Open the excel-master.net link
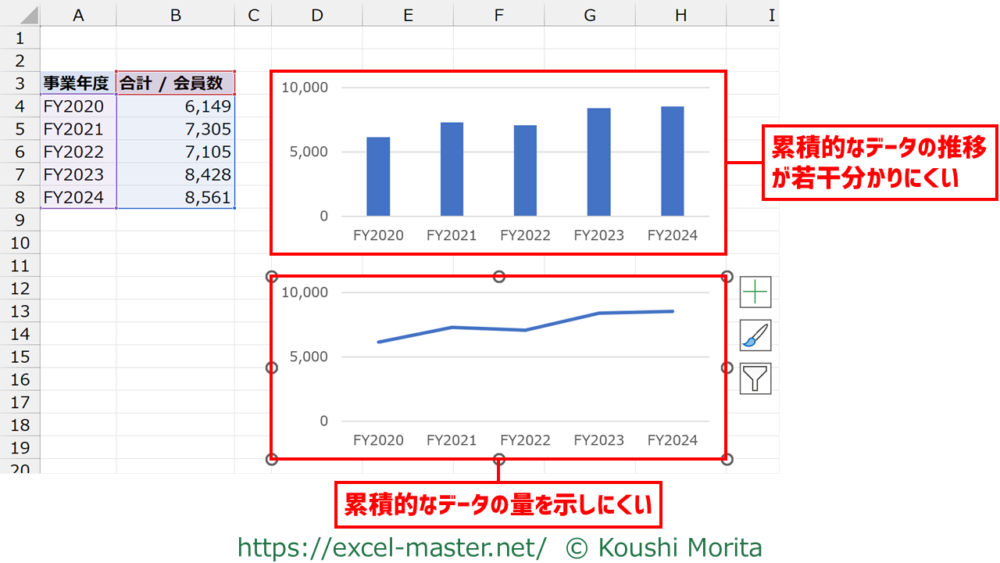The height and width of the screenshot is (563, 1000). [x=392, y=547]
